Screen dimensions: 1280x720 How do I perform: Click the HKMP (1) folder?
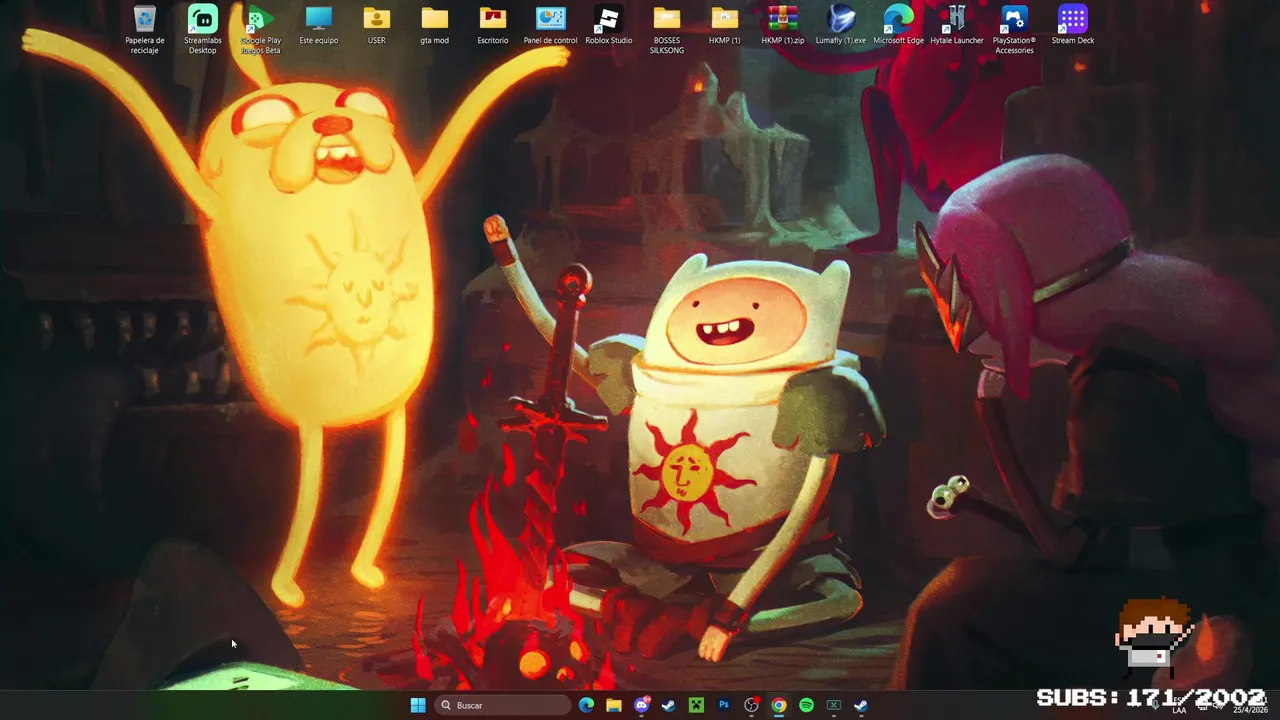pos(724,25)
